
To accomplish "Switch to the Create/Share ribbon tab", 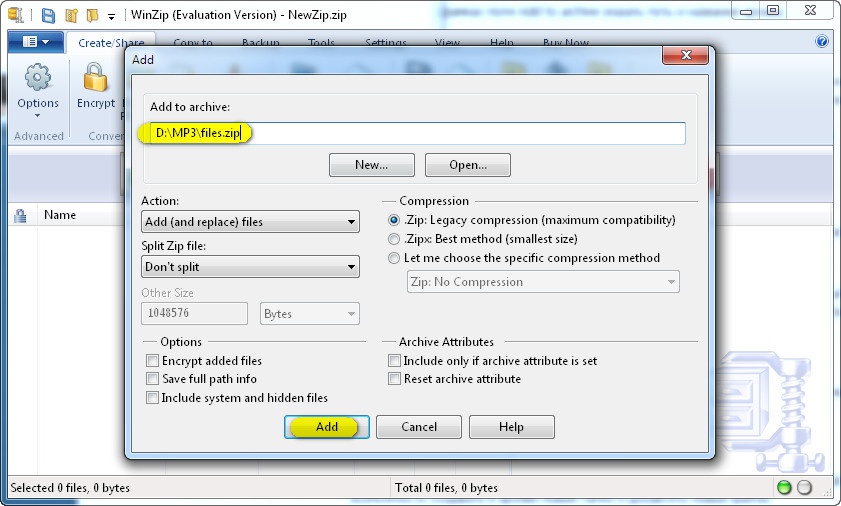I will (111, 42).
